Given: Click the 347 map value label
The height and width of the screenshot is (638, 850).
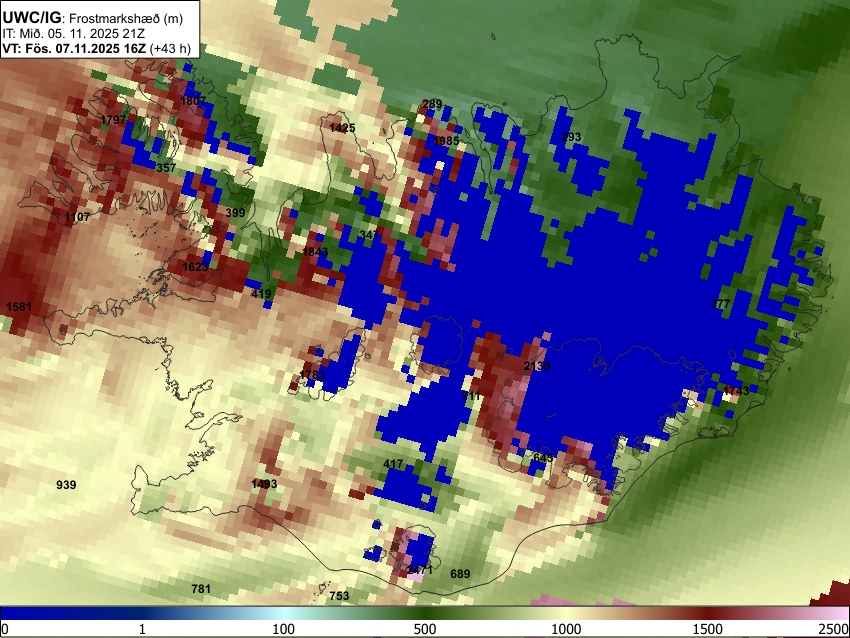Looking at the screenshot, I should pos(369,235).
